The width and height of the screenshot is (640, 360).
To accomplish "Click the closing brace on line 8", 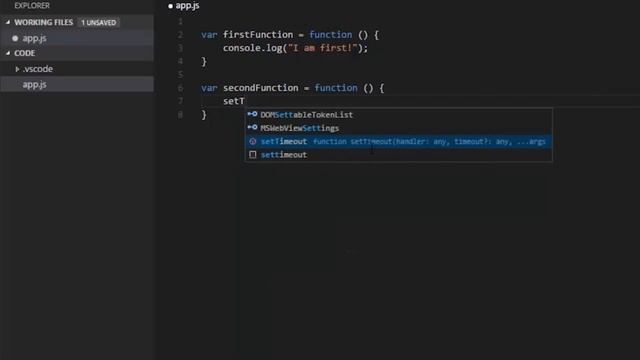I will (x=204, y=115).
